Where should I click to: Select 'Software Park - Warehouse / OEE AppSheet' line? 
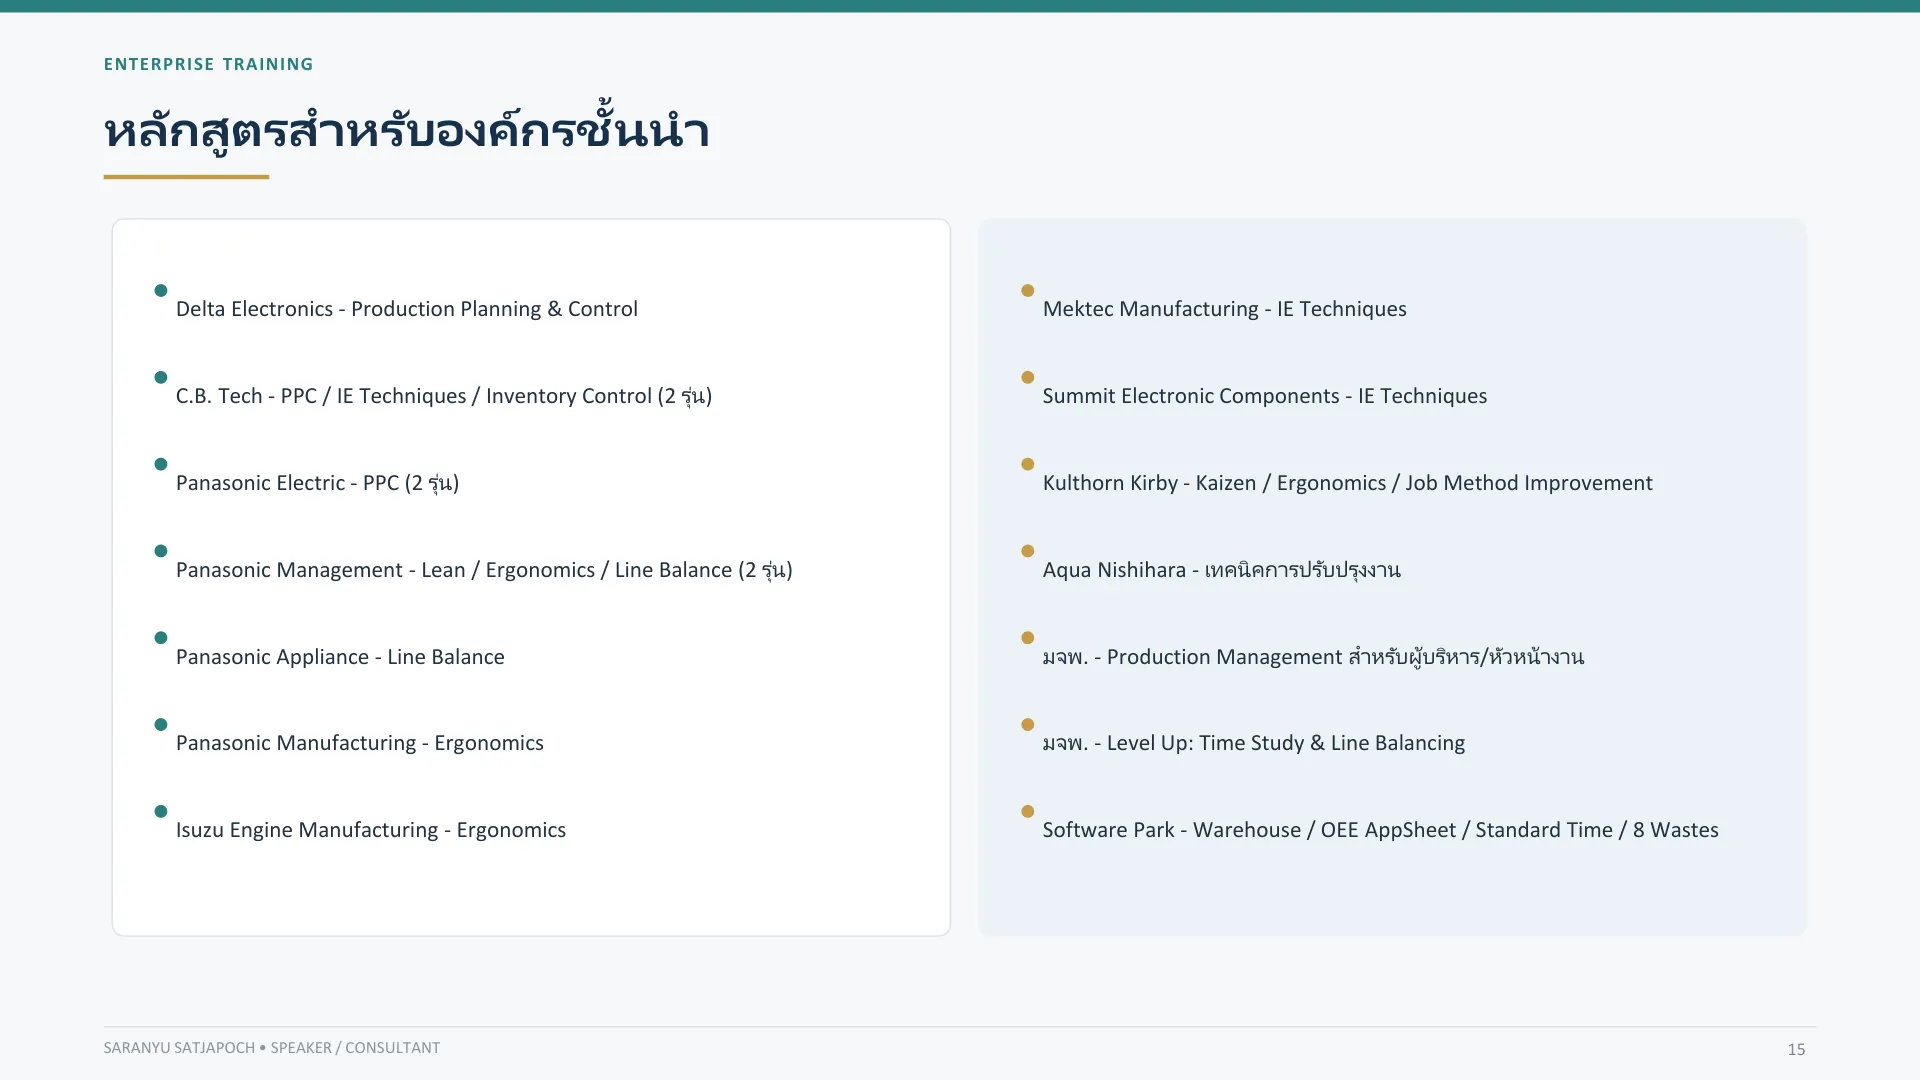(1380, 830)
